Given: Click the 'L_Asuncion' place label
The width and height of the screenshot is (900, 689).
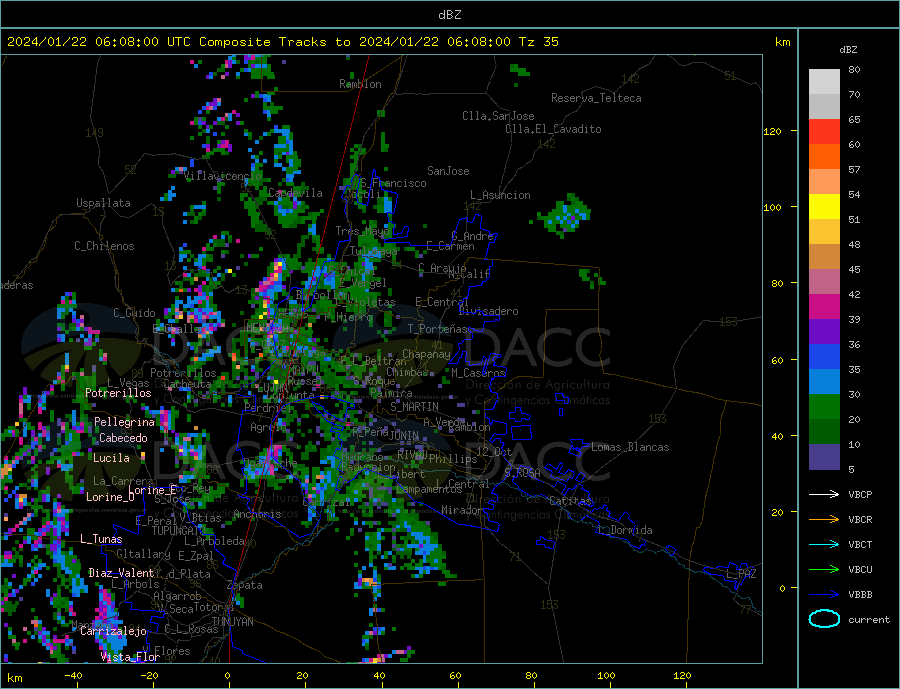Looking at the screenshot, I should (500, 195).
